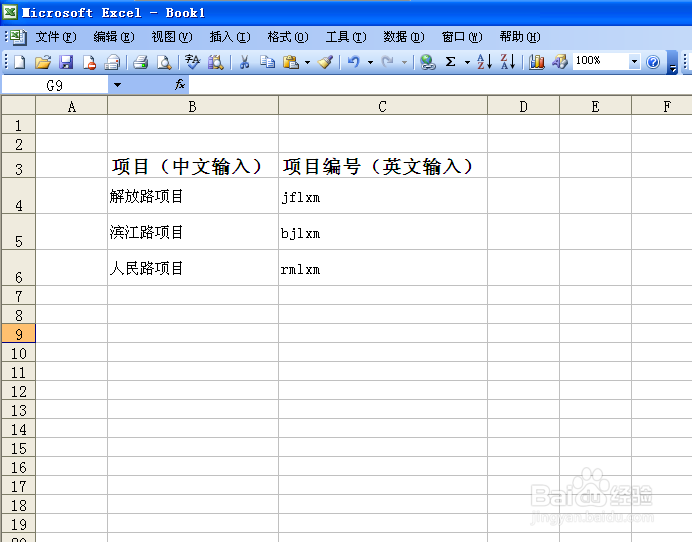Screen dimensions: 692x542
Task: Open the 工具(T) menu
Action: pyautogui.click(x=346, y=37)
